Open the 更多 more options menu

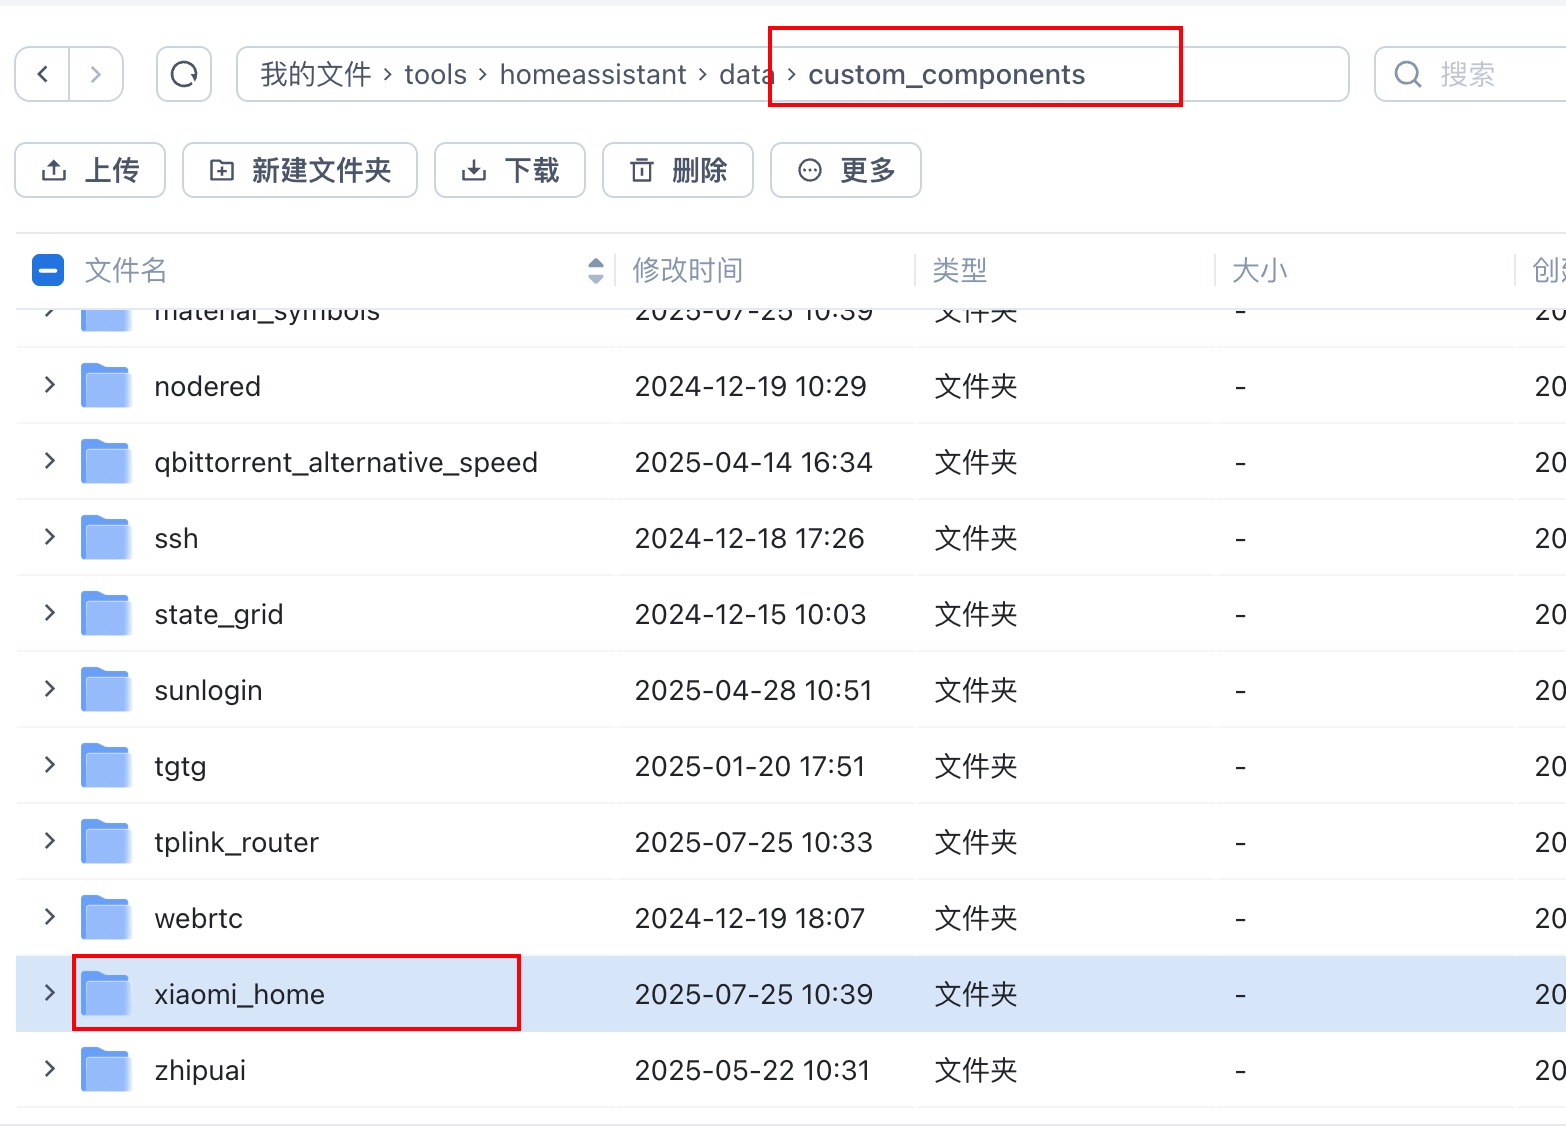click(845, 170)
